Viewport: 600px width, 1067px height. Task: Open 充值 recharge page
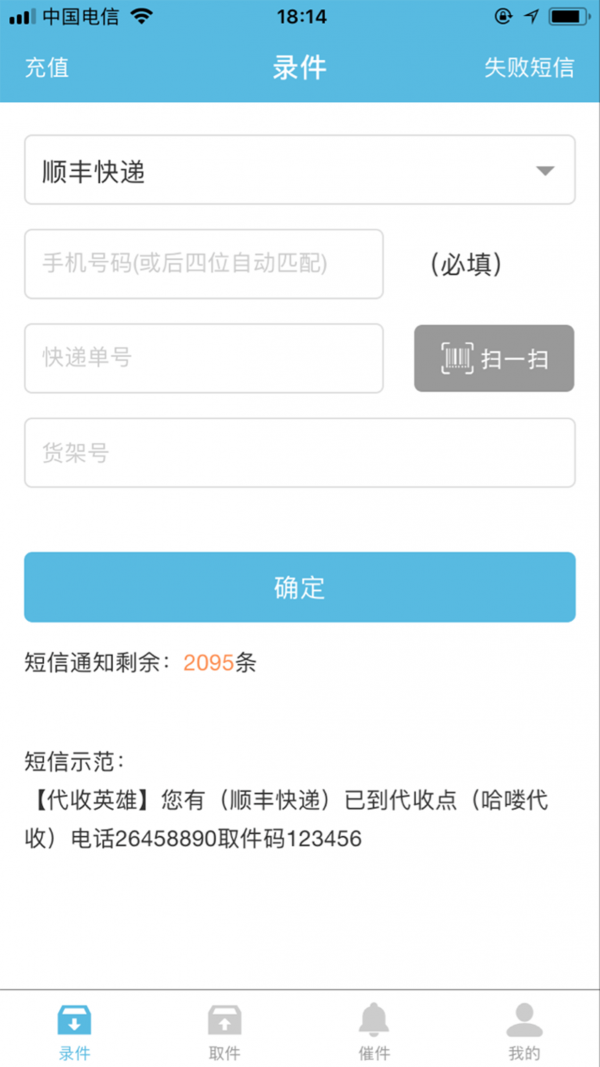[47, 68]
